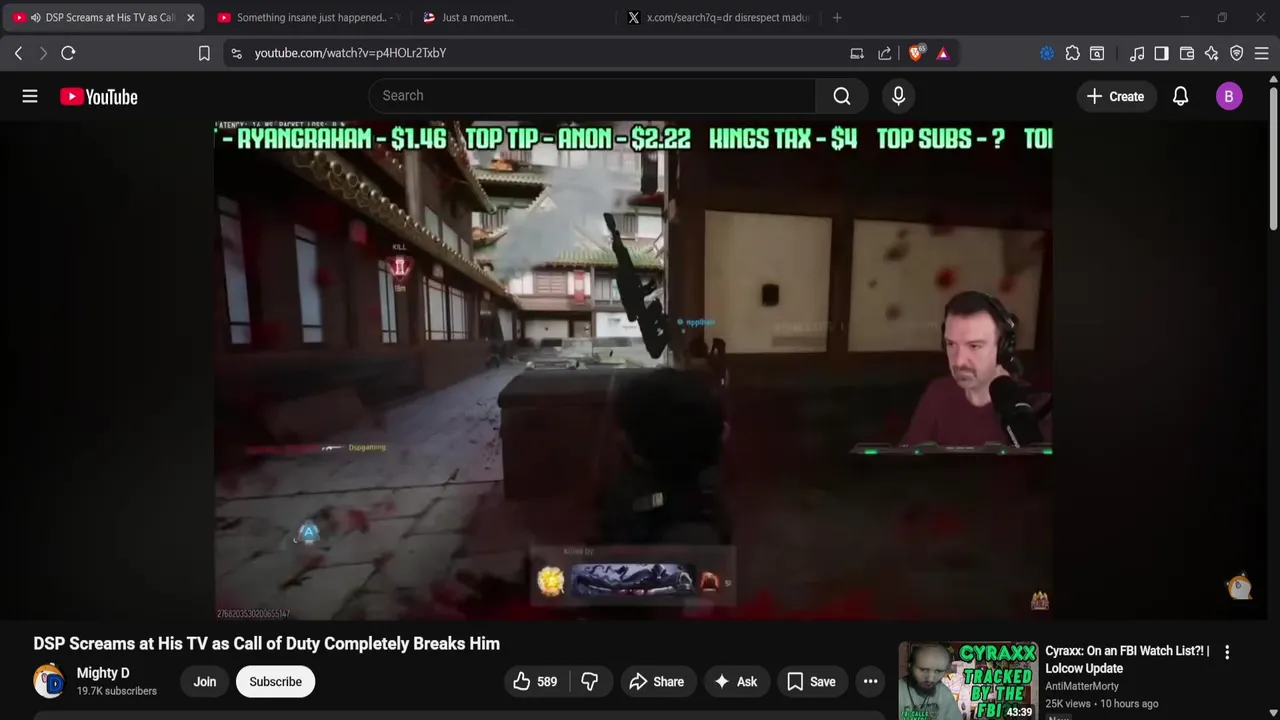Install or cast screen icon in address bar
This screenshot has width=1280, height=720.
857,53
